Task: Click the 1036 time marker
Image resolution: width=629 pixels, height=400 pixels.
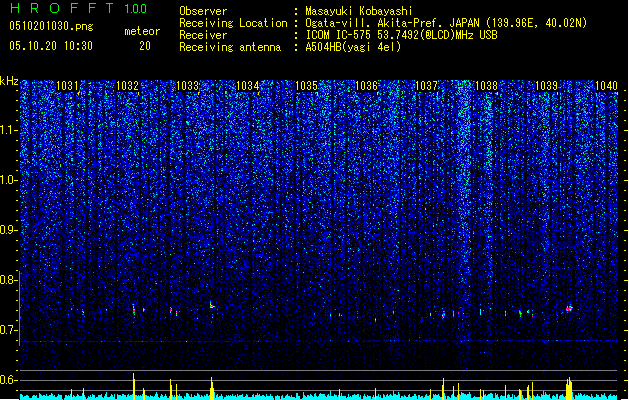Action: (x=367, y=85)
